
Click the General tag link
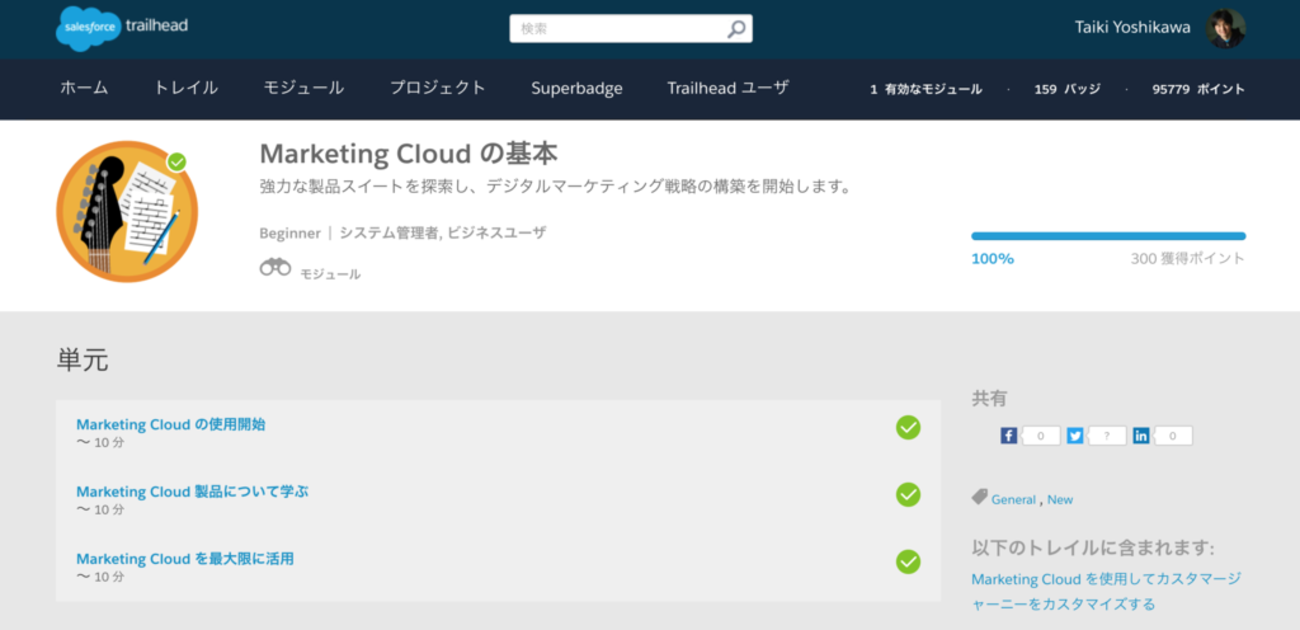1014,499
